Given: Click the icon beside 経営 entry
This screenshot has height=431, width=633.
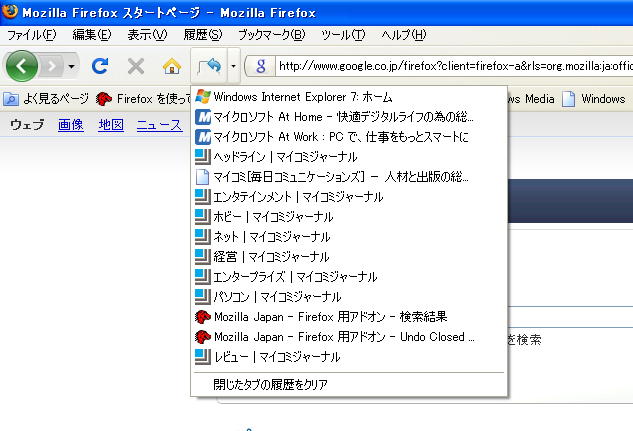Looking at the screenshot, I should (x=203, y=257).
